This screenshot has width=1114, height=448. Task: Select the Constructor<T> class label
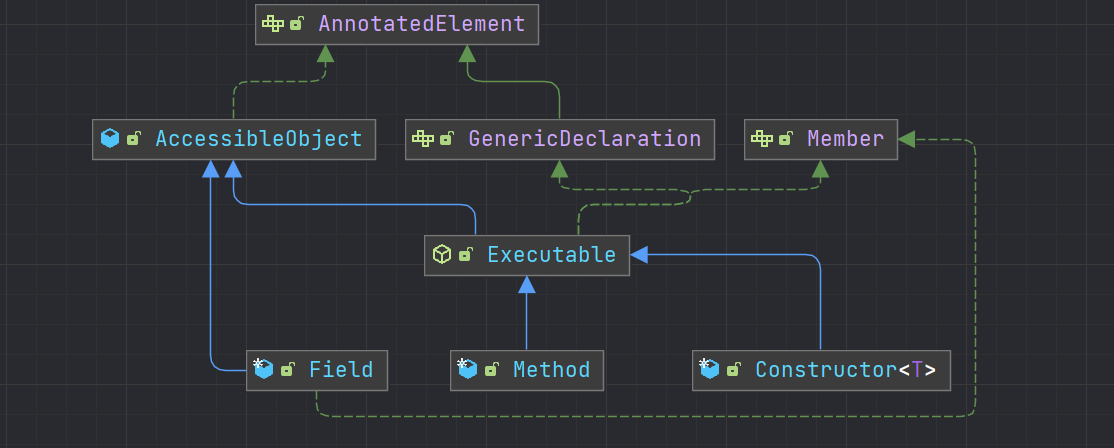(845, 370)
